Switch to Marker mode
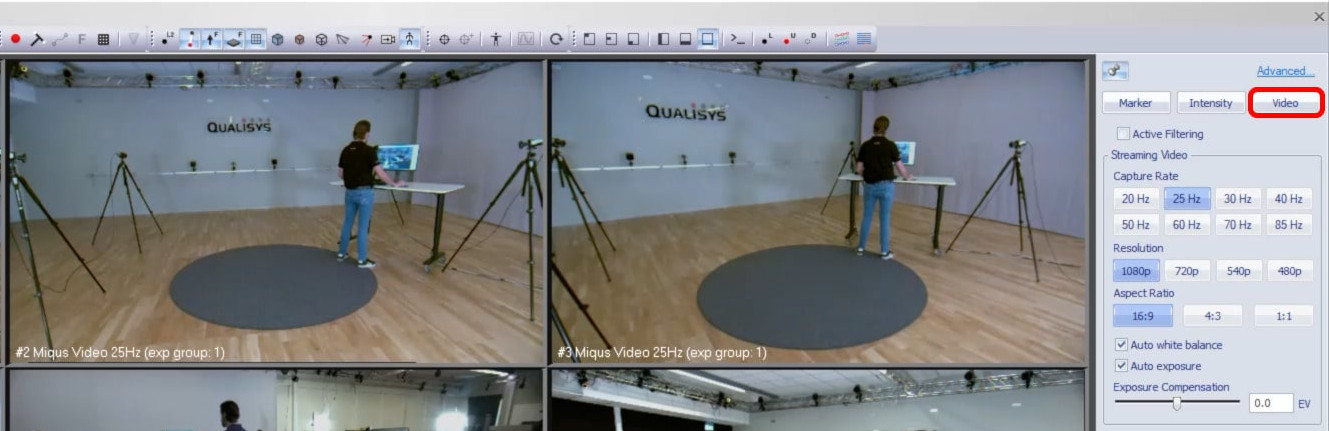Image resolution: width=1329 pixels, height=431 pixels. click(1135, 103)
